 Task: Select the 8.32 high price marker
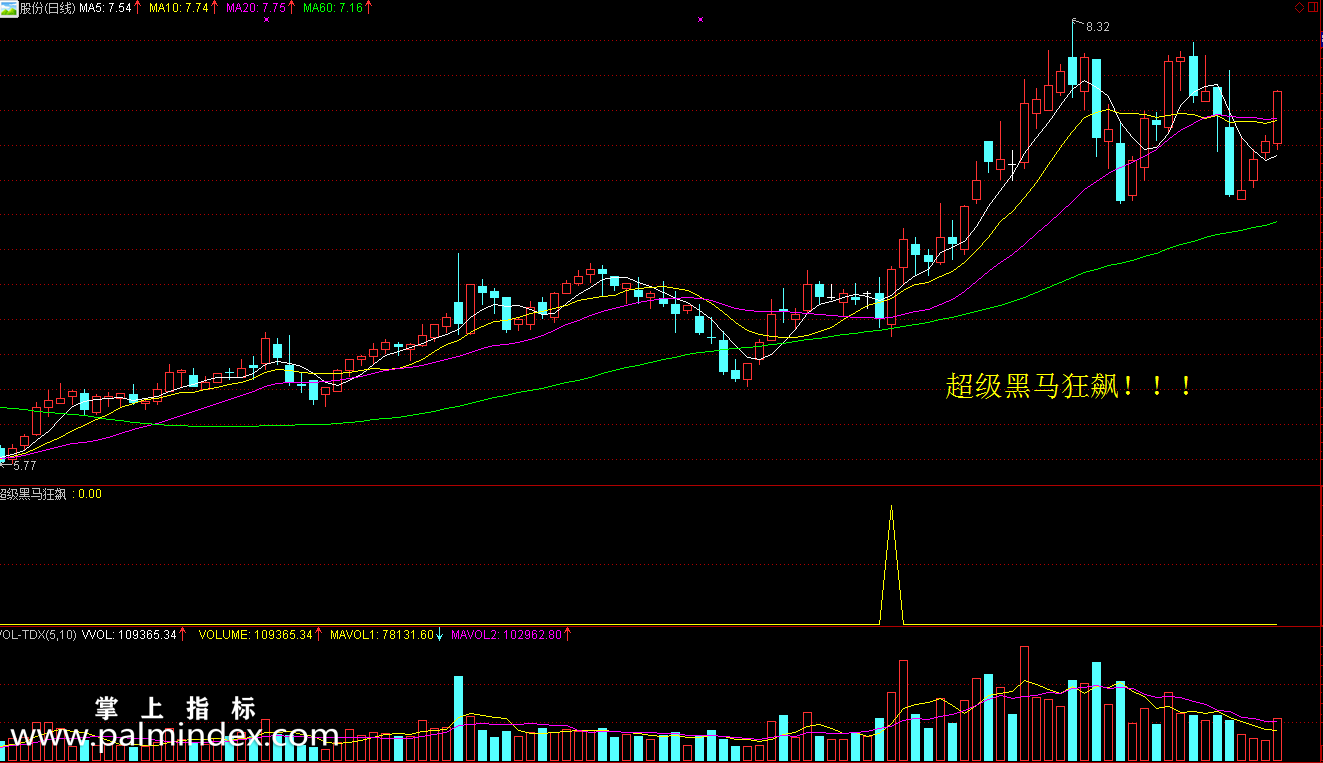1097,27
